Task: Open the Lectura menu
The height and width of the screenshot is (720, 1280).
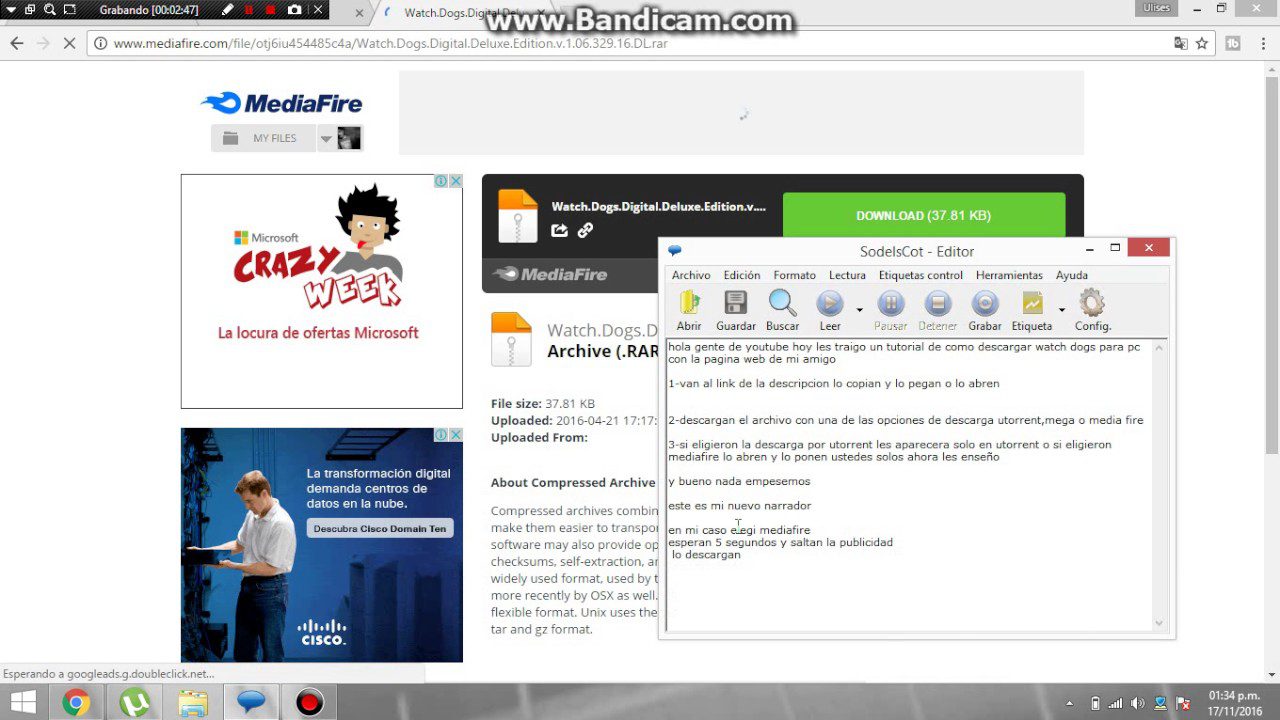Action: [x=847, y=275]
